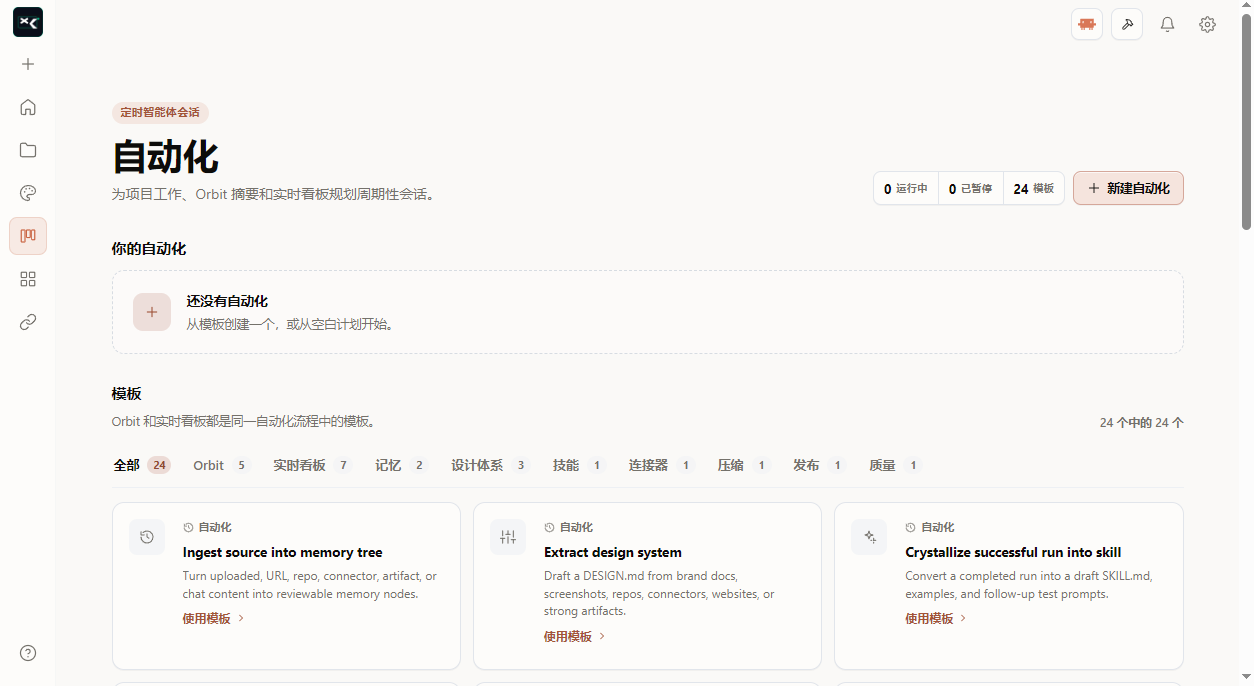Click the "Extract design system" title
The height and width of the screenshot is (686, 1254).
tap(613, 552)
